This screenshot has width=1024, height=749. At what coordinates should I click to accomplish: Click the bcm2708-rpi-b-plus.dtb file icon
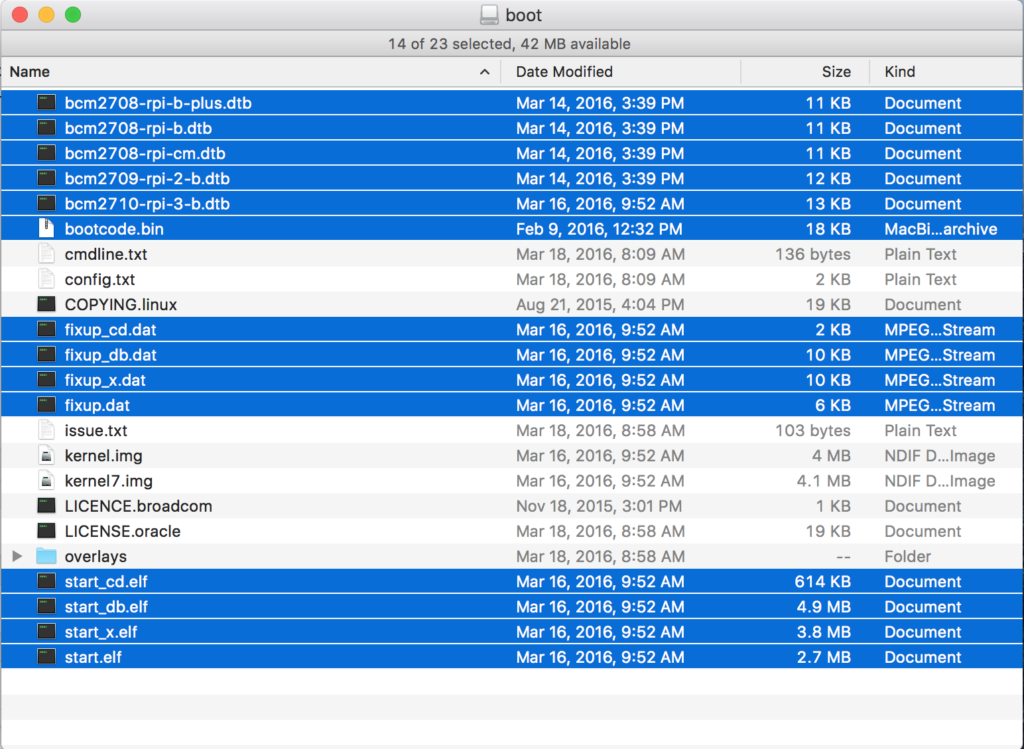point(46,103)
